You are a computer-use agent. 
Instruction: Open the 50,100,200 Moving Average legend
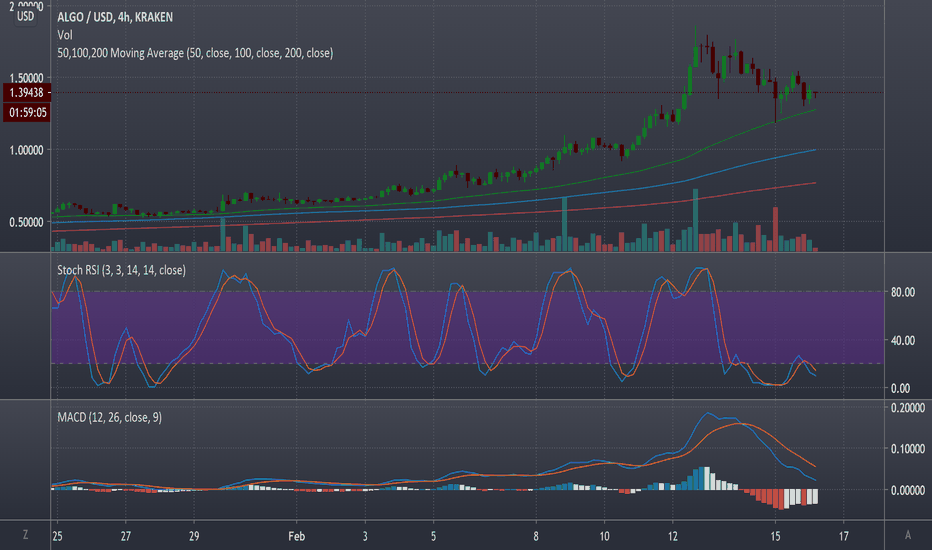click(x=195, y=53)
